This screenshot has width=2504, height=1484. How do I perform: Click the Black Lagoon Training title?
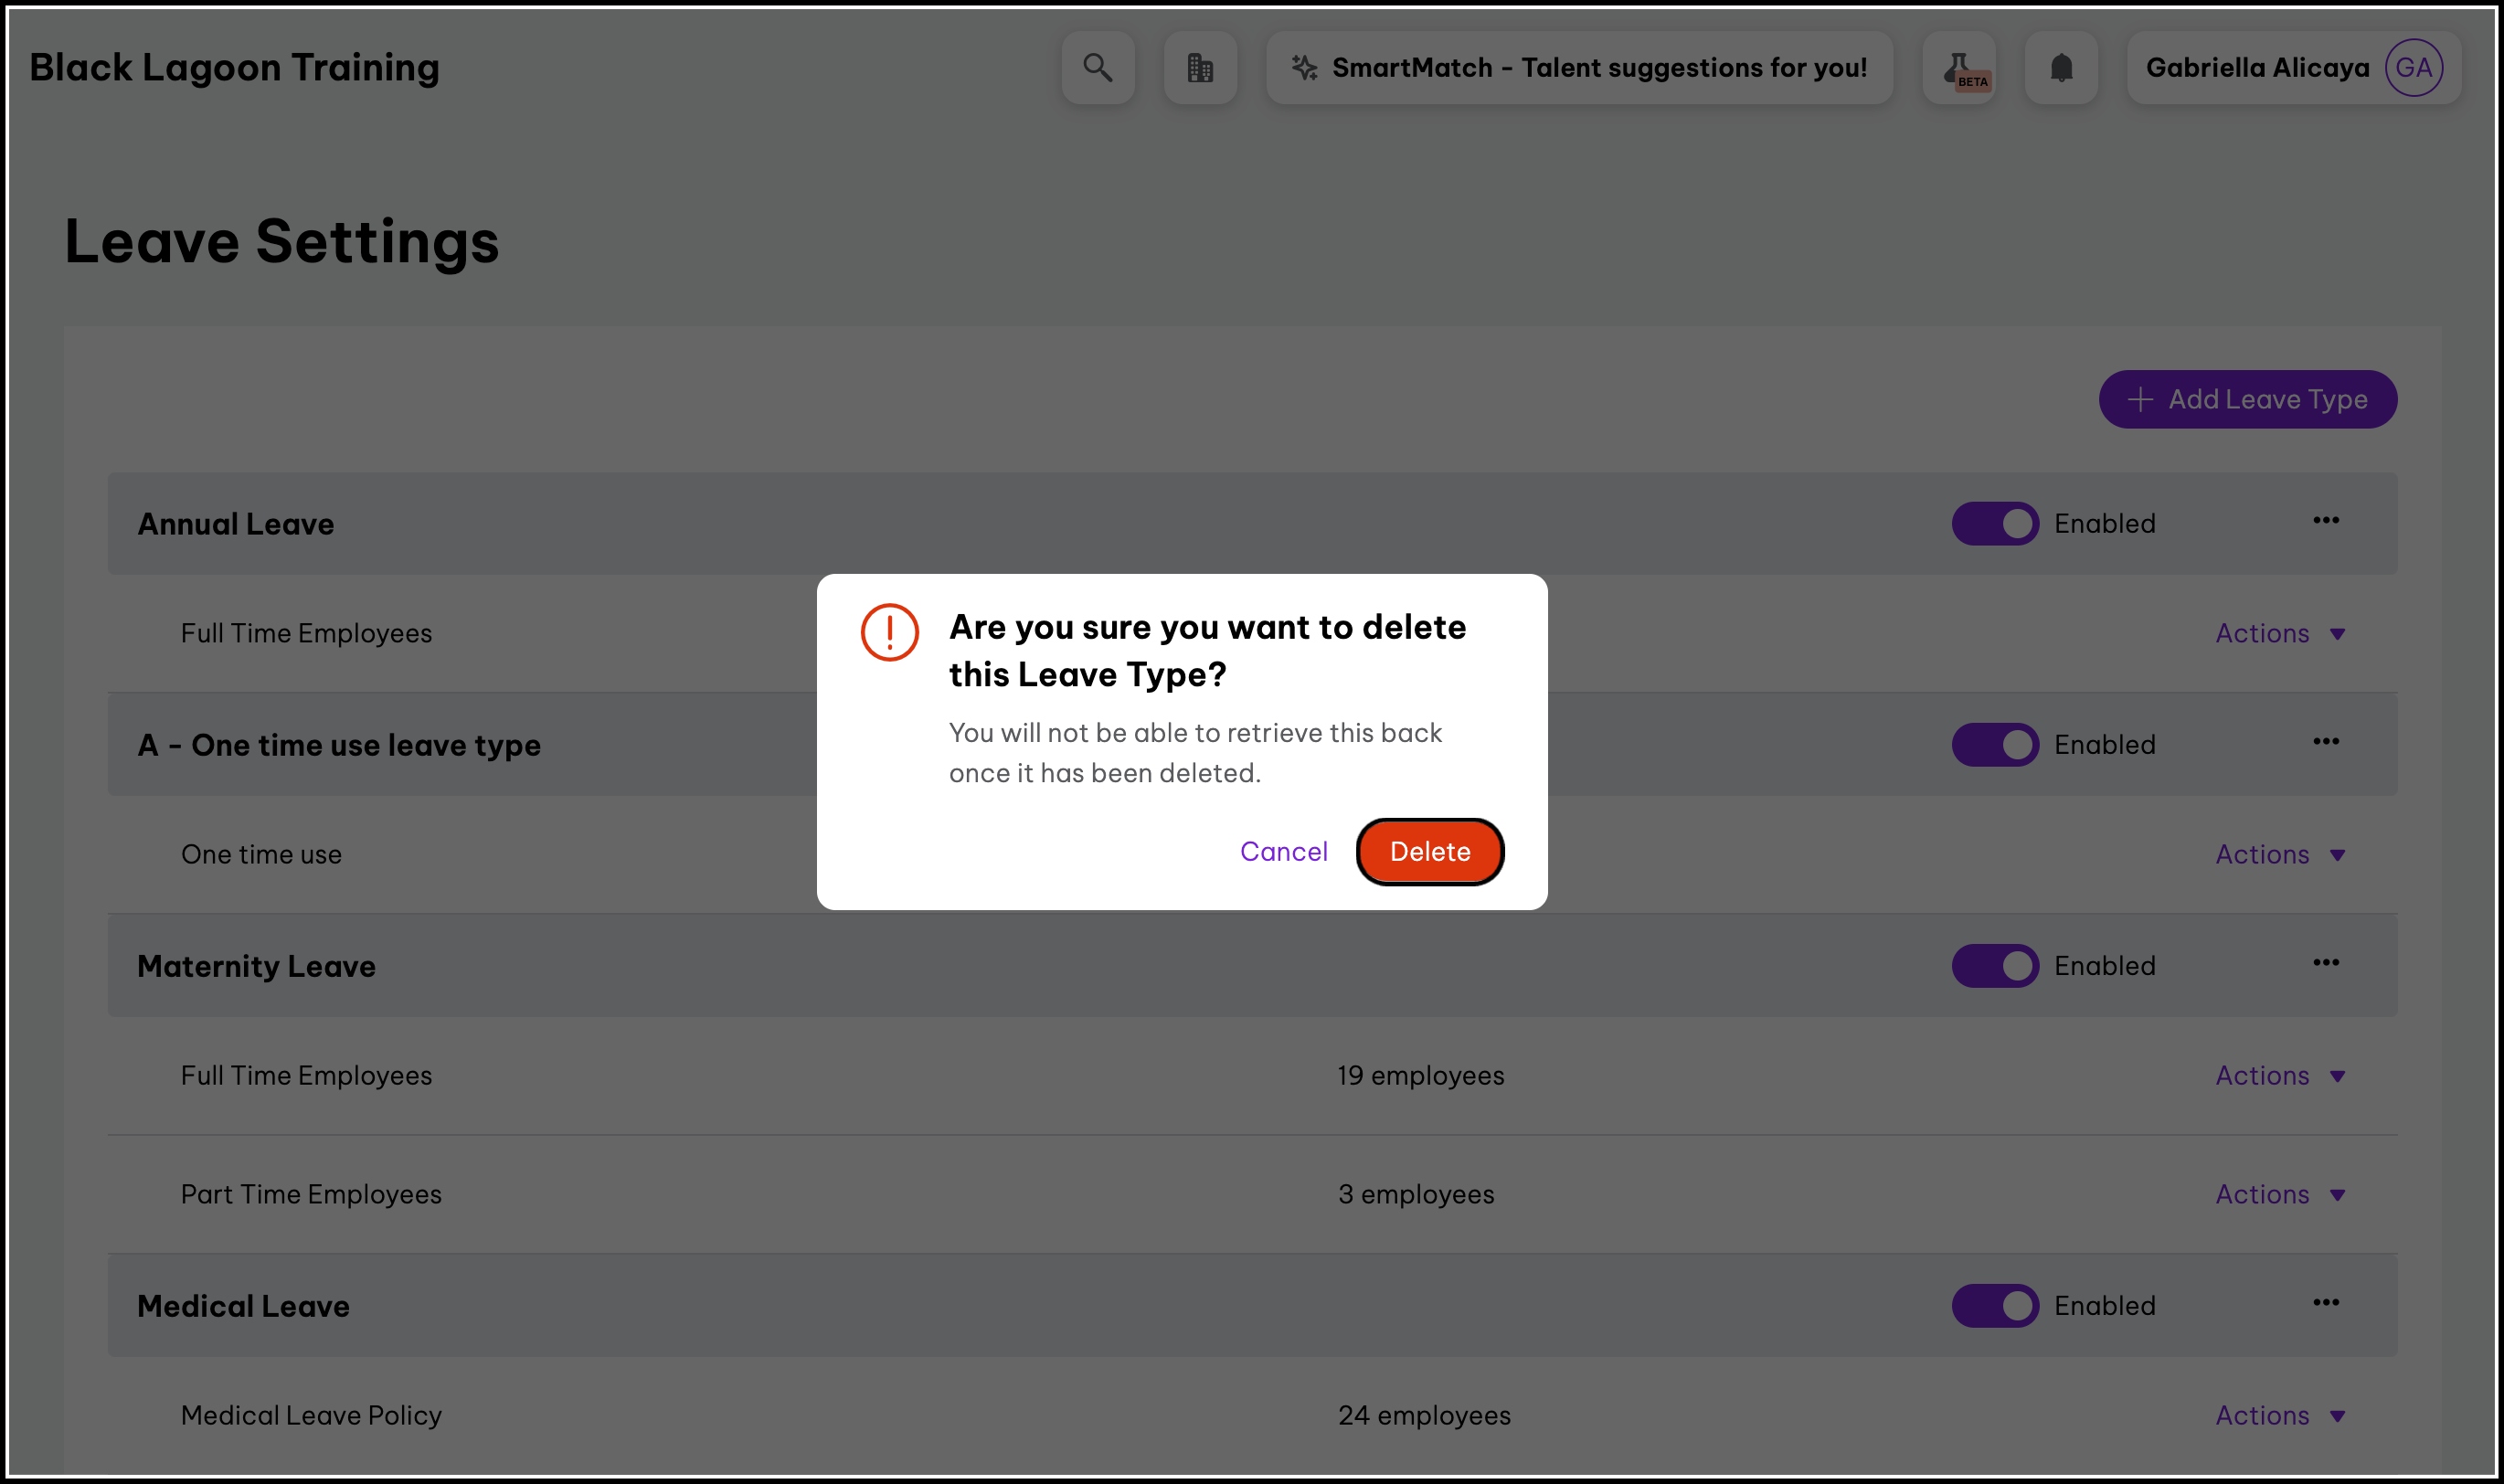pyautogui.click(x=235, y=68)
